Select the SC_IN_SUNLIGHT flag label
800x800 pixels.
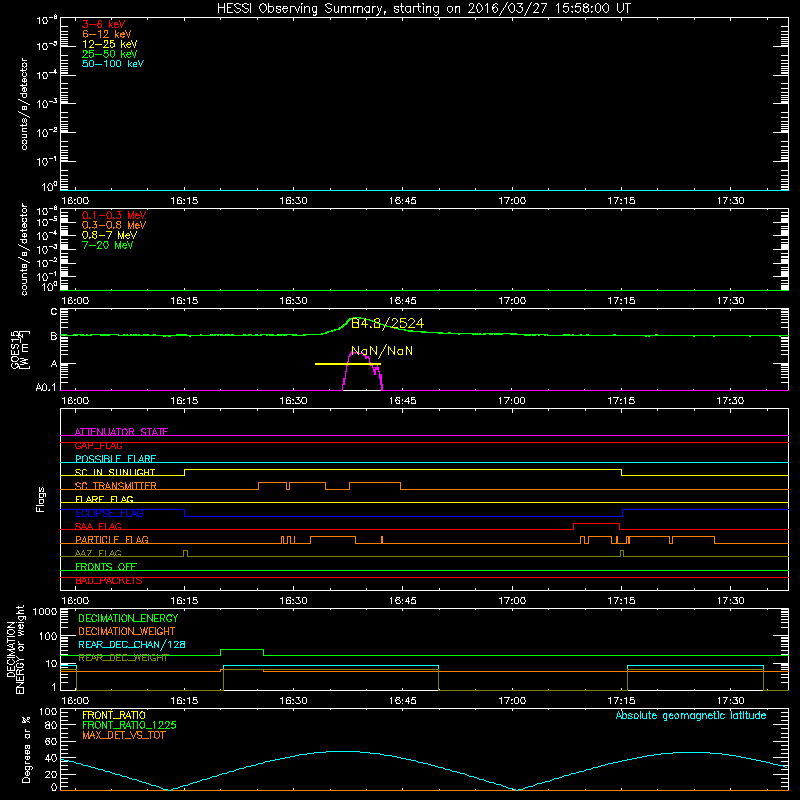pos(115,472)
